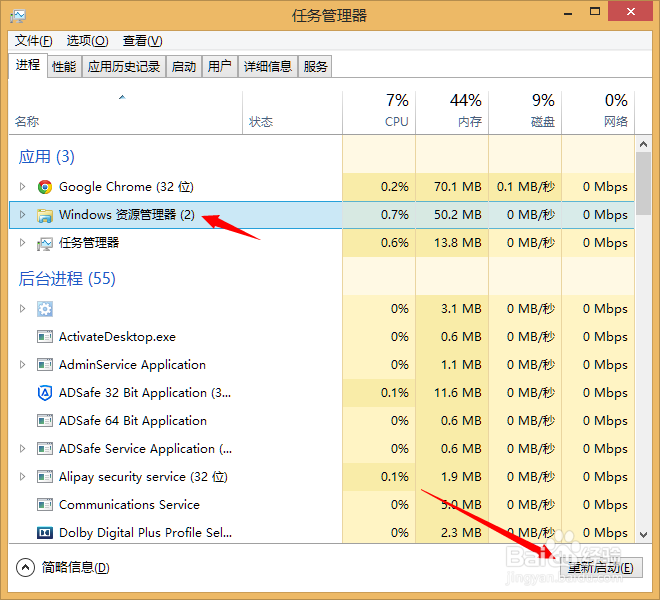Expand the unnamed gear background process

22,309
